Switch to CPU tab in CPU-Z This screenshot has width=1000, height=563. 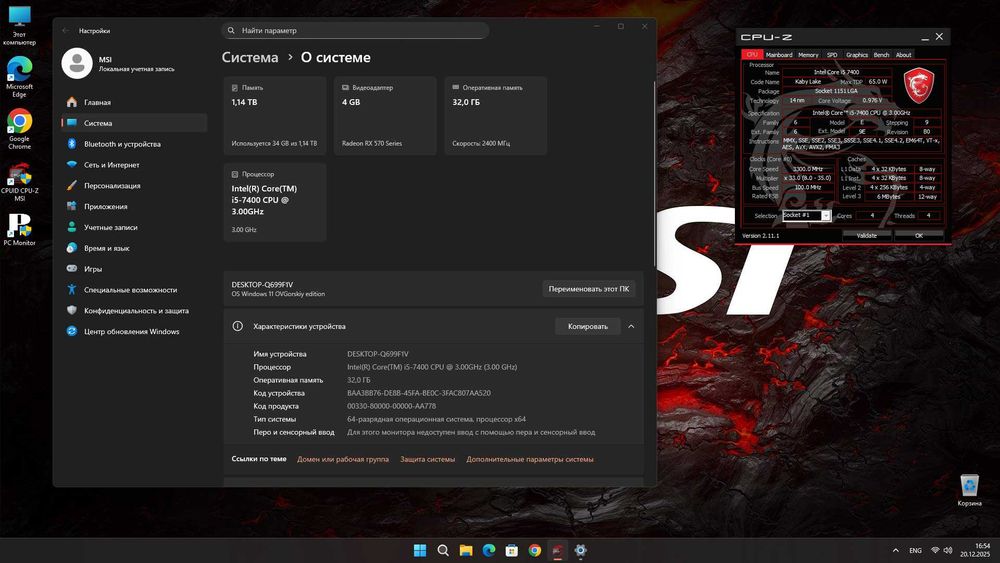click(x=752, y=55)
